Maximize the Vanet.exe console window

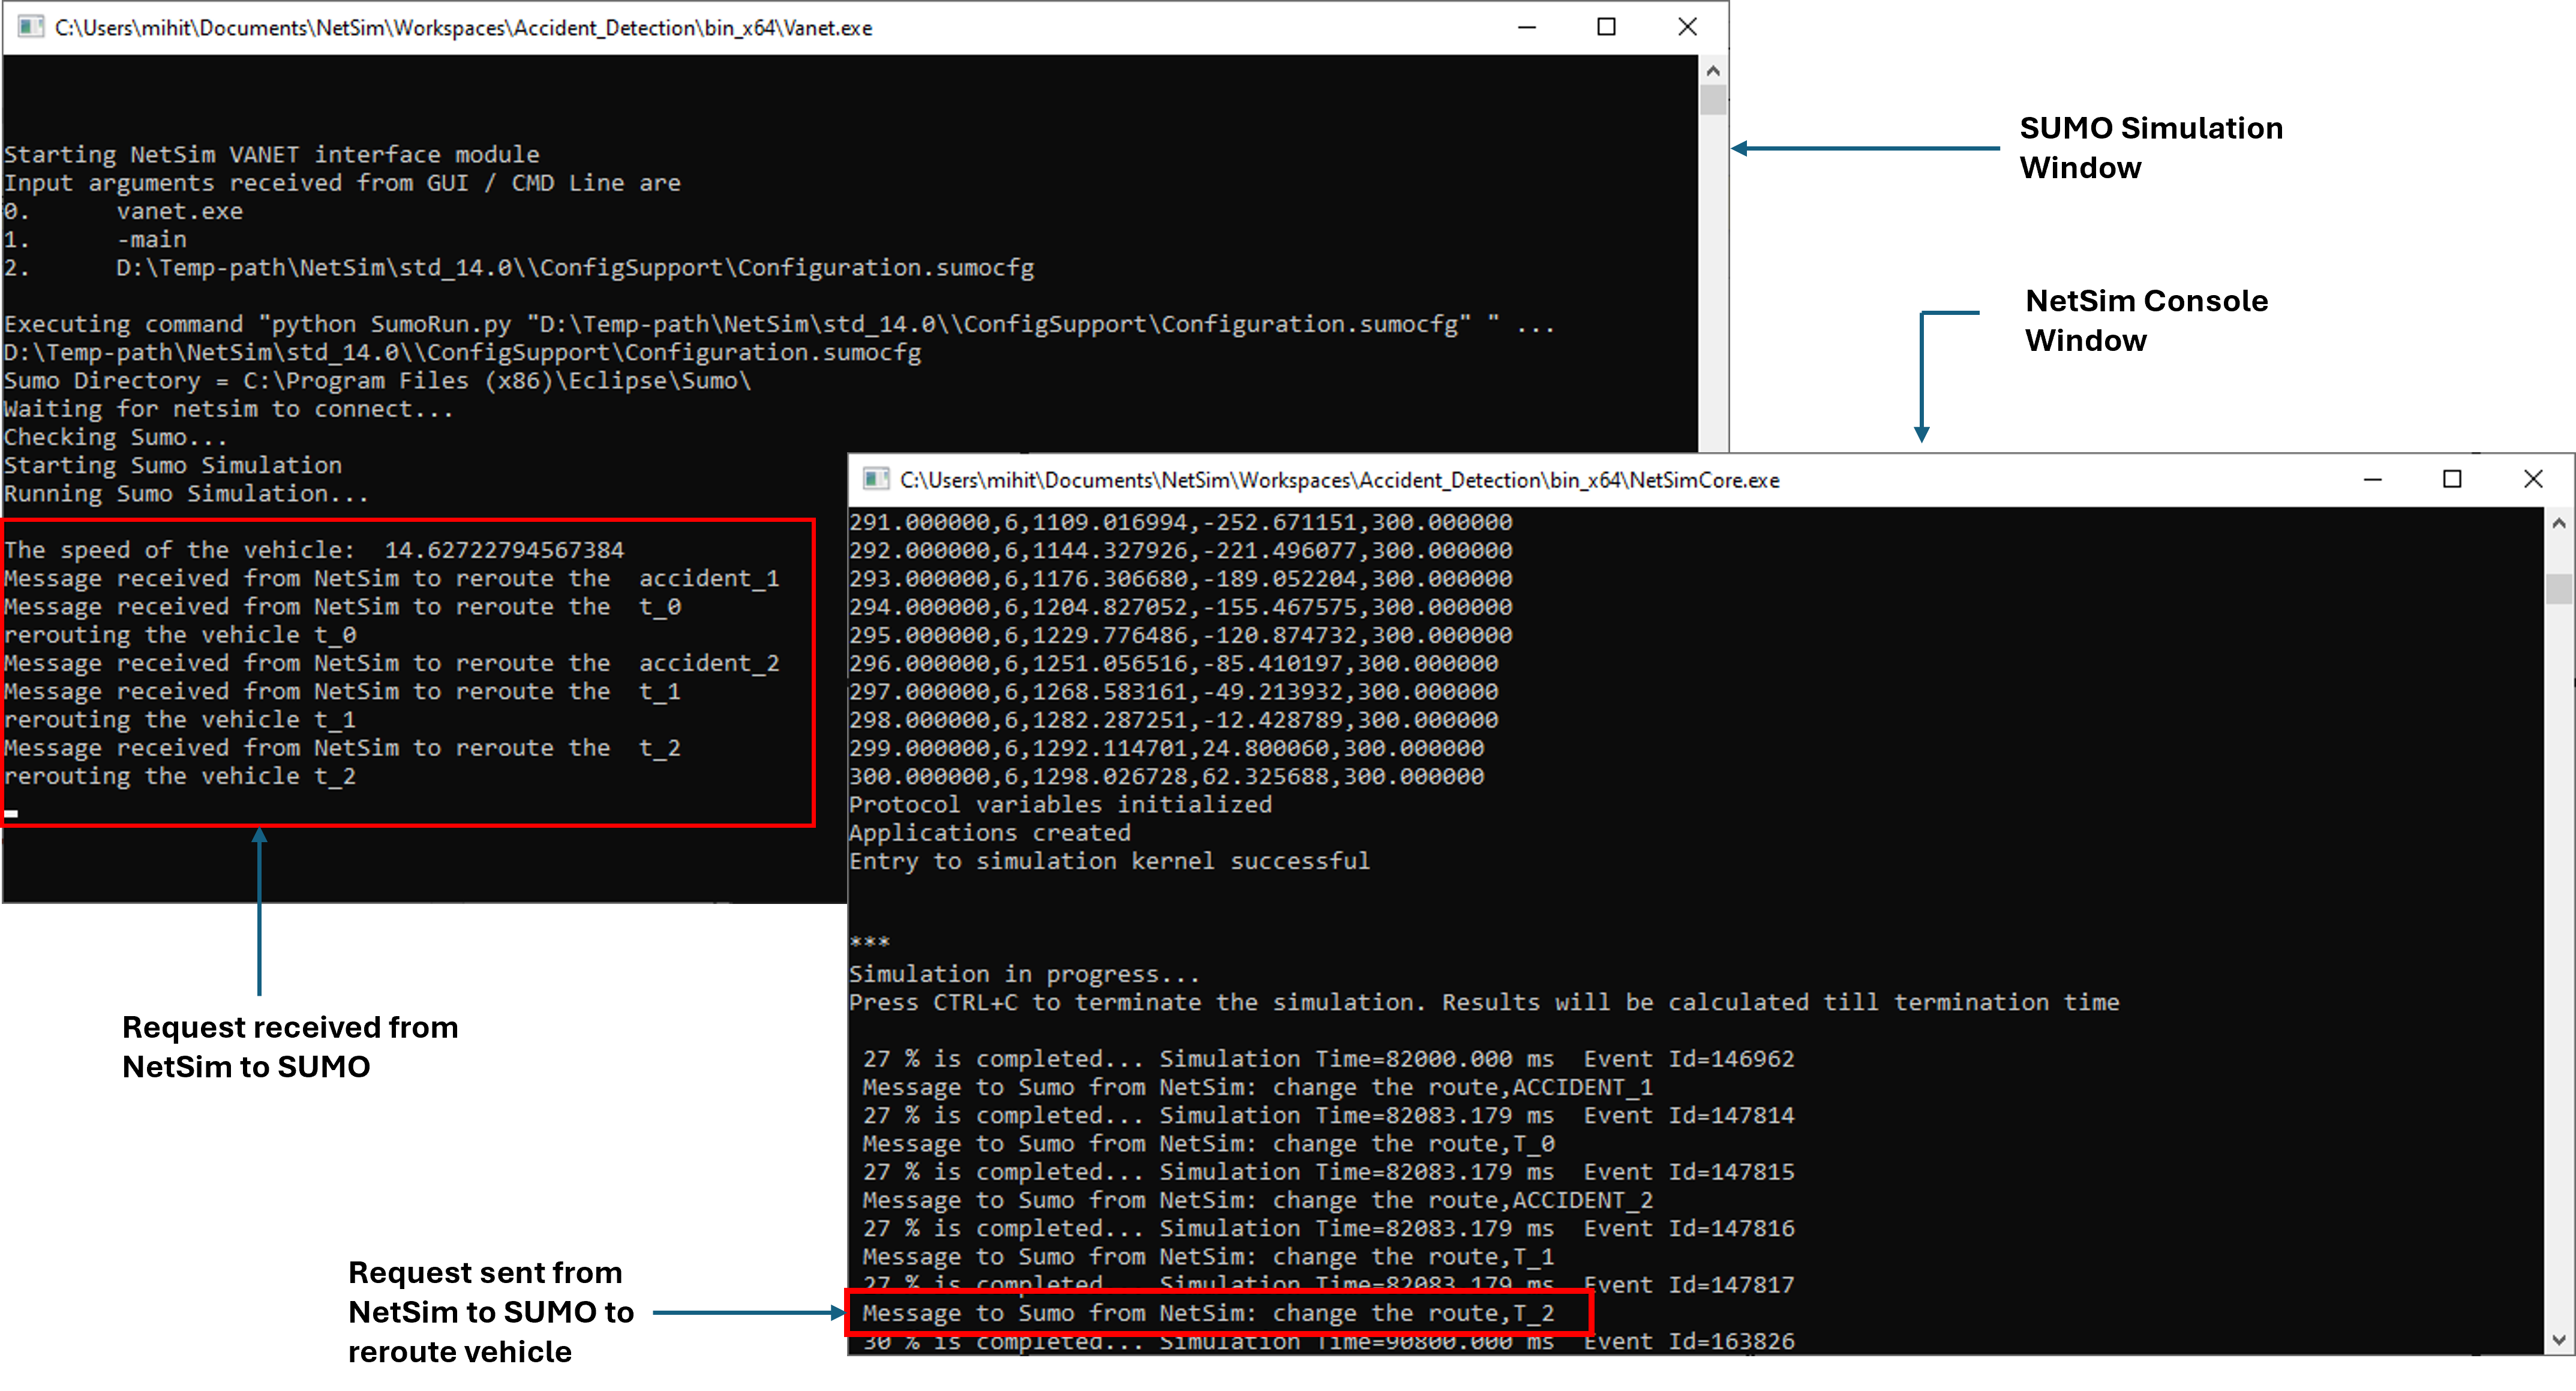1606,27
